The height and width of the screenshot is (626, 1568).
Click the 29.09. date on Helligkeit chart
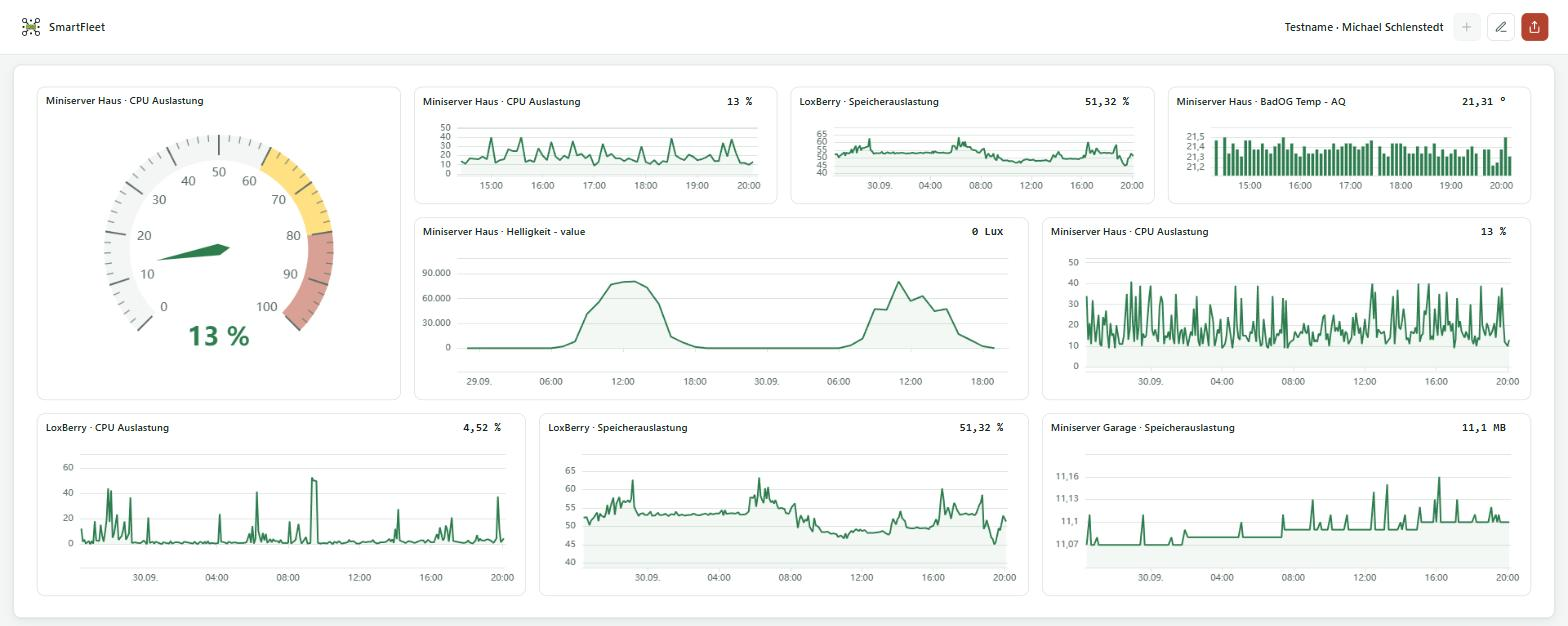(x=478, y=382)
